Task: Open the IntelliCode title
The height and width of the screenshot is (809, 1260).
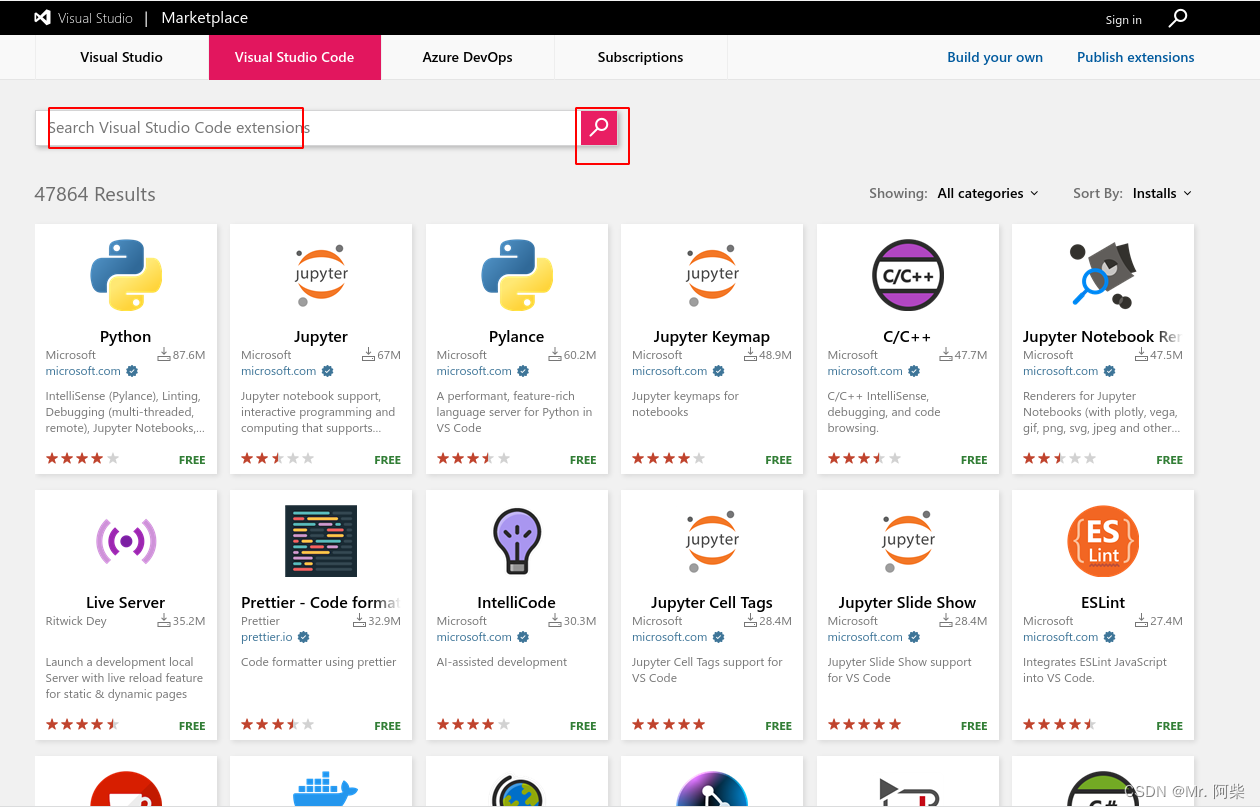Action: tap(517, 603)
